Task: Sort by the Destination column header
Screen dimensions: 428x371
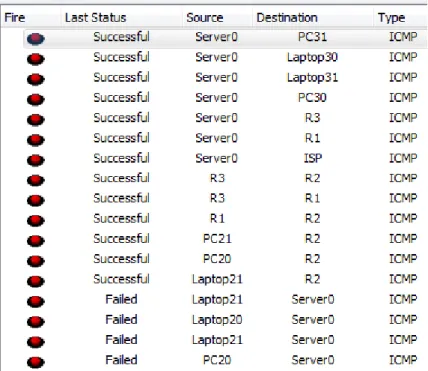Action: (313, 17)
